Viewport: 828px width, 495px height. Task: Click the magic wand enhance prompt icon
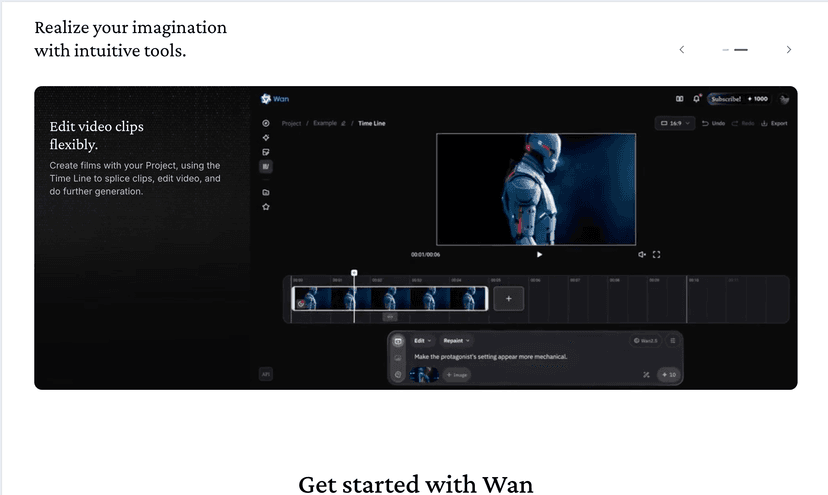(x=646, y=375)
